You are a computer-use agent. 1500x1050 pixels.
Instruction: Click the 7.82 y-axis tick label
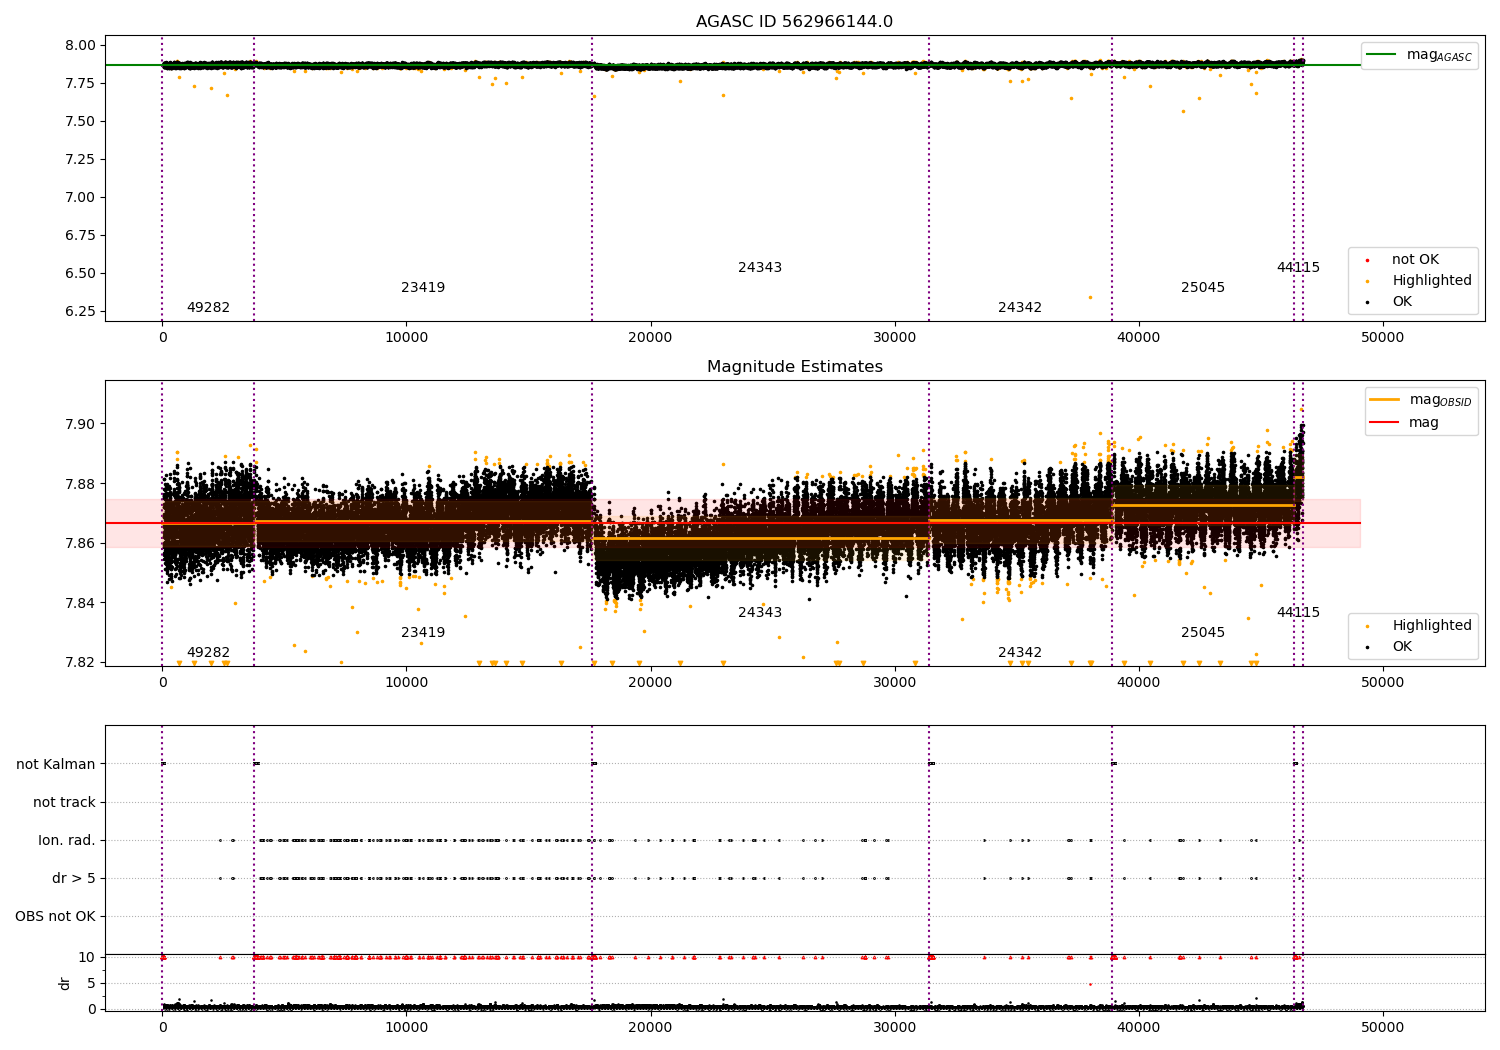(x=82, y=662)
